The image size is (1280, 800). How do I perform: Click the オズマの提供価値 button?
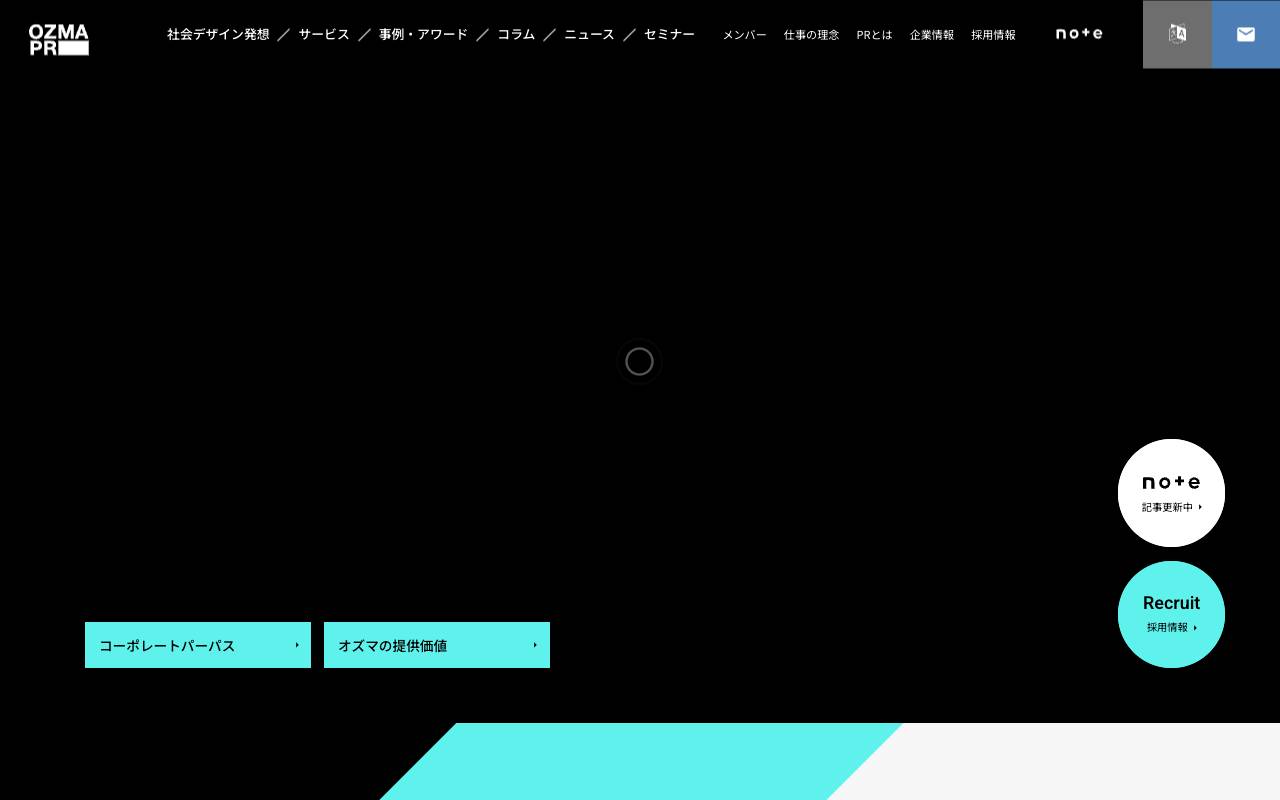437,645
